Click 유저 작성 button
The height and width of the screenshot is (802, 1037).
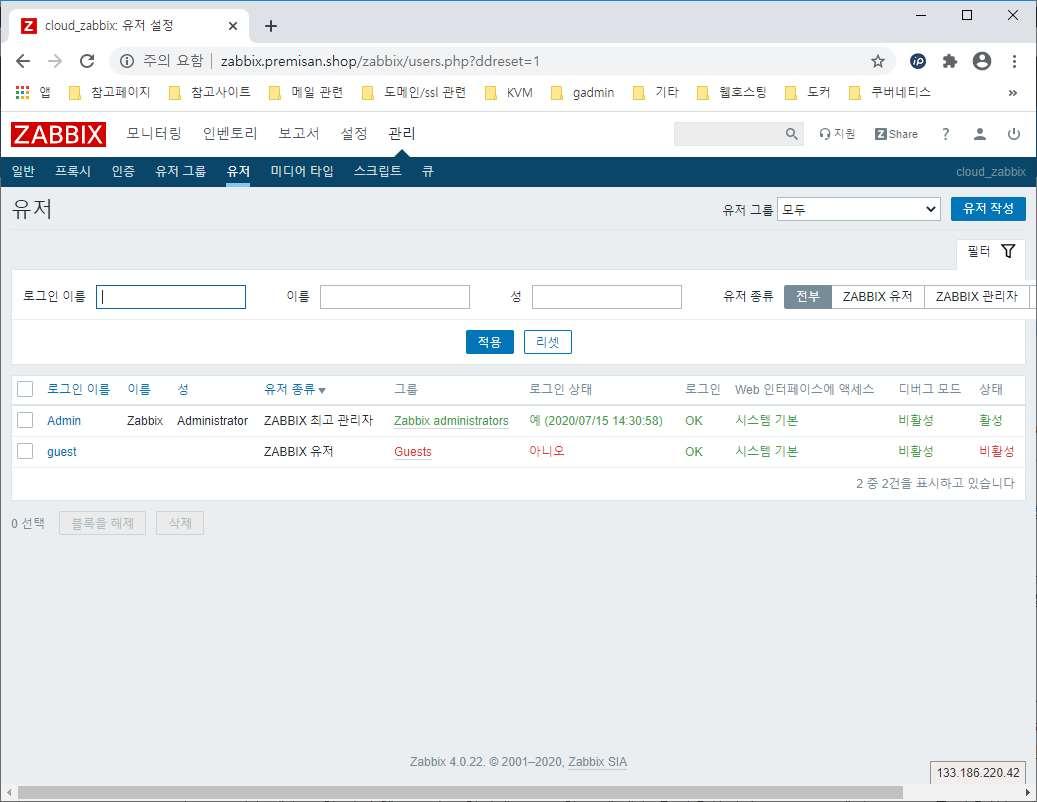pyautogui.click(x=988, y=209)
